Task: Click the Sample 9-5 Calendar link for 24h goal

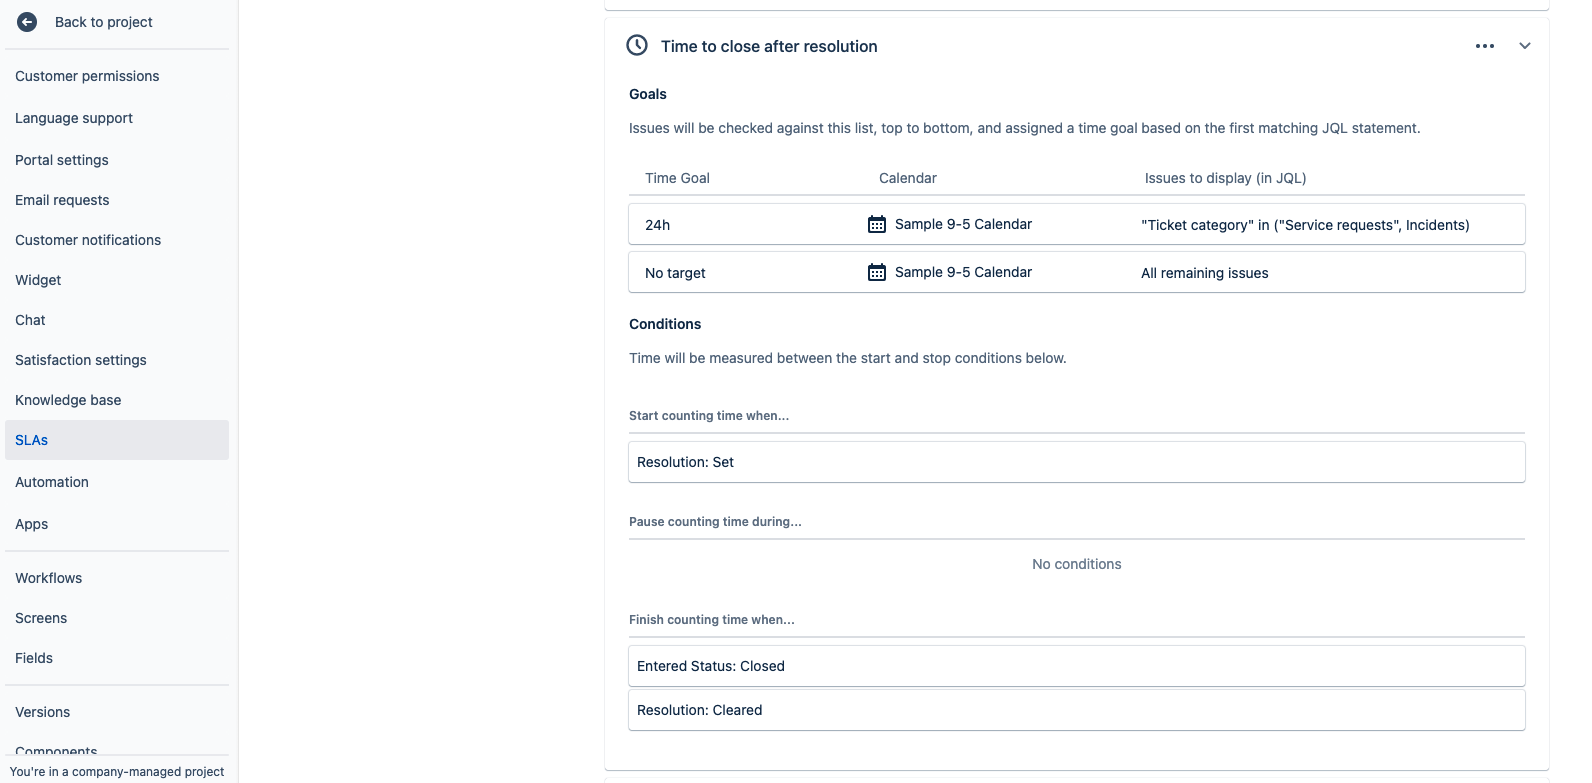Action: point(963,224)
